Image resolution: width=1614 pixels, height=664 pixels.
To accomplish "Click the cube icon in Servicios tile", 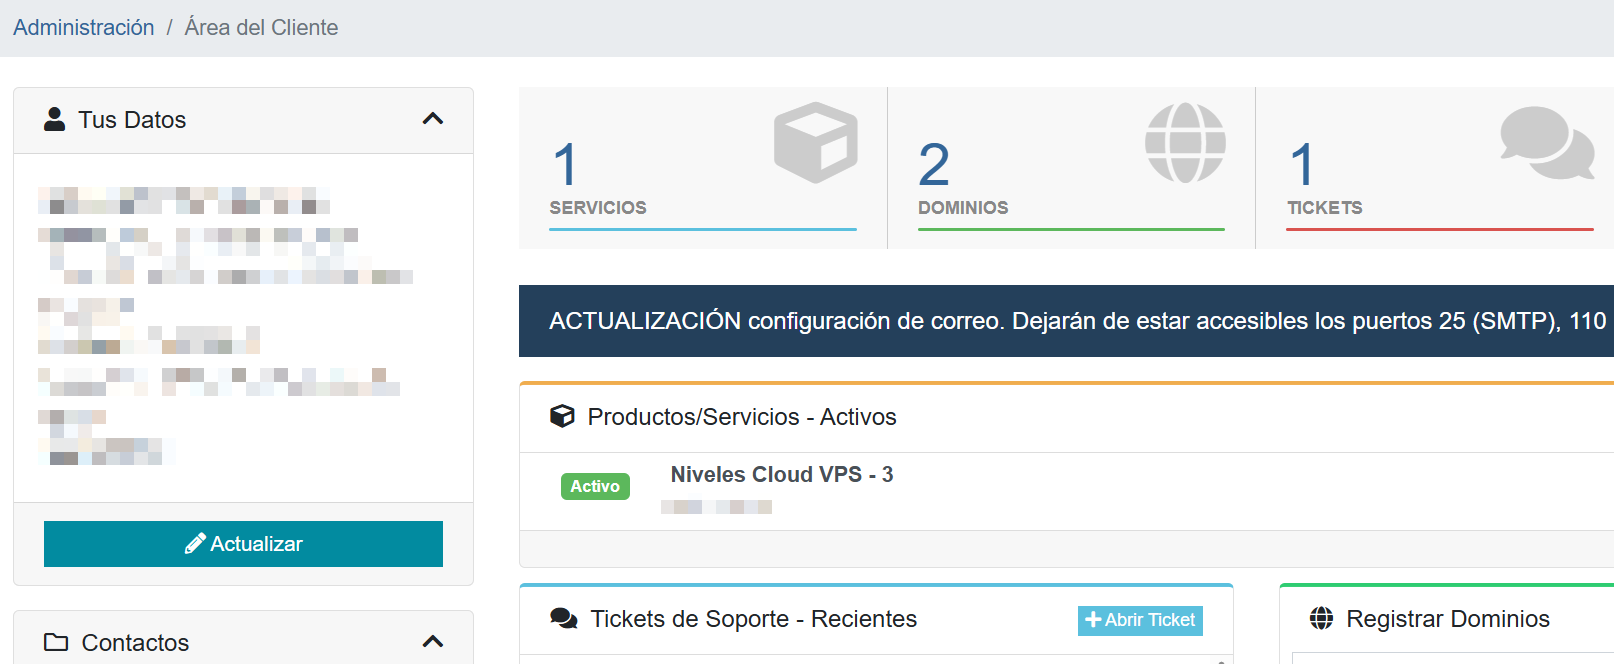I will pyautogui.click(x=815, y=143).
